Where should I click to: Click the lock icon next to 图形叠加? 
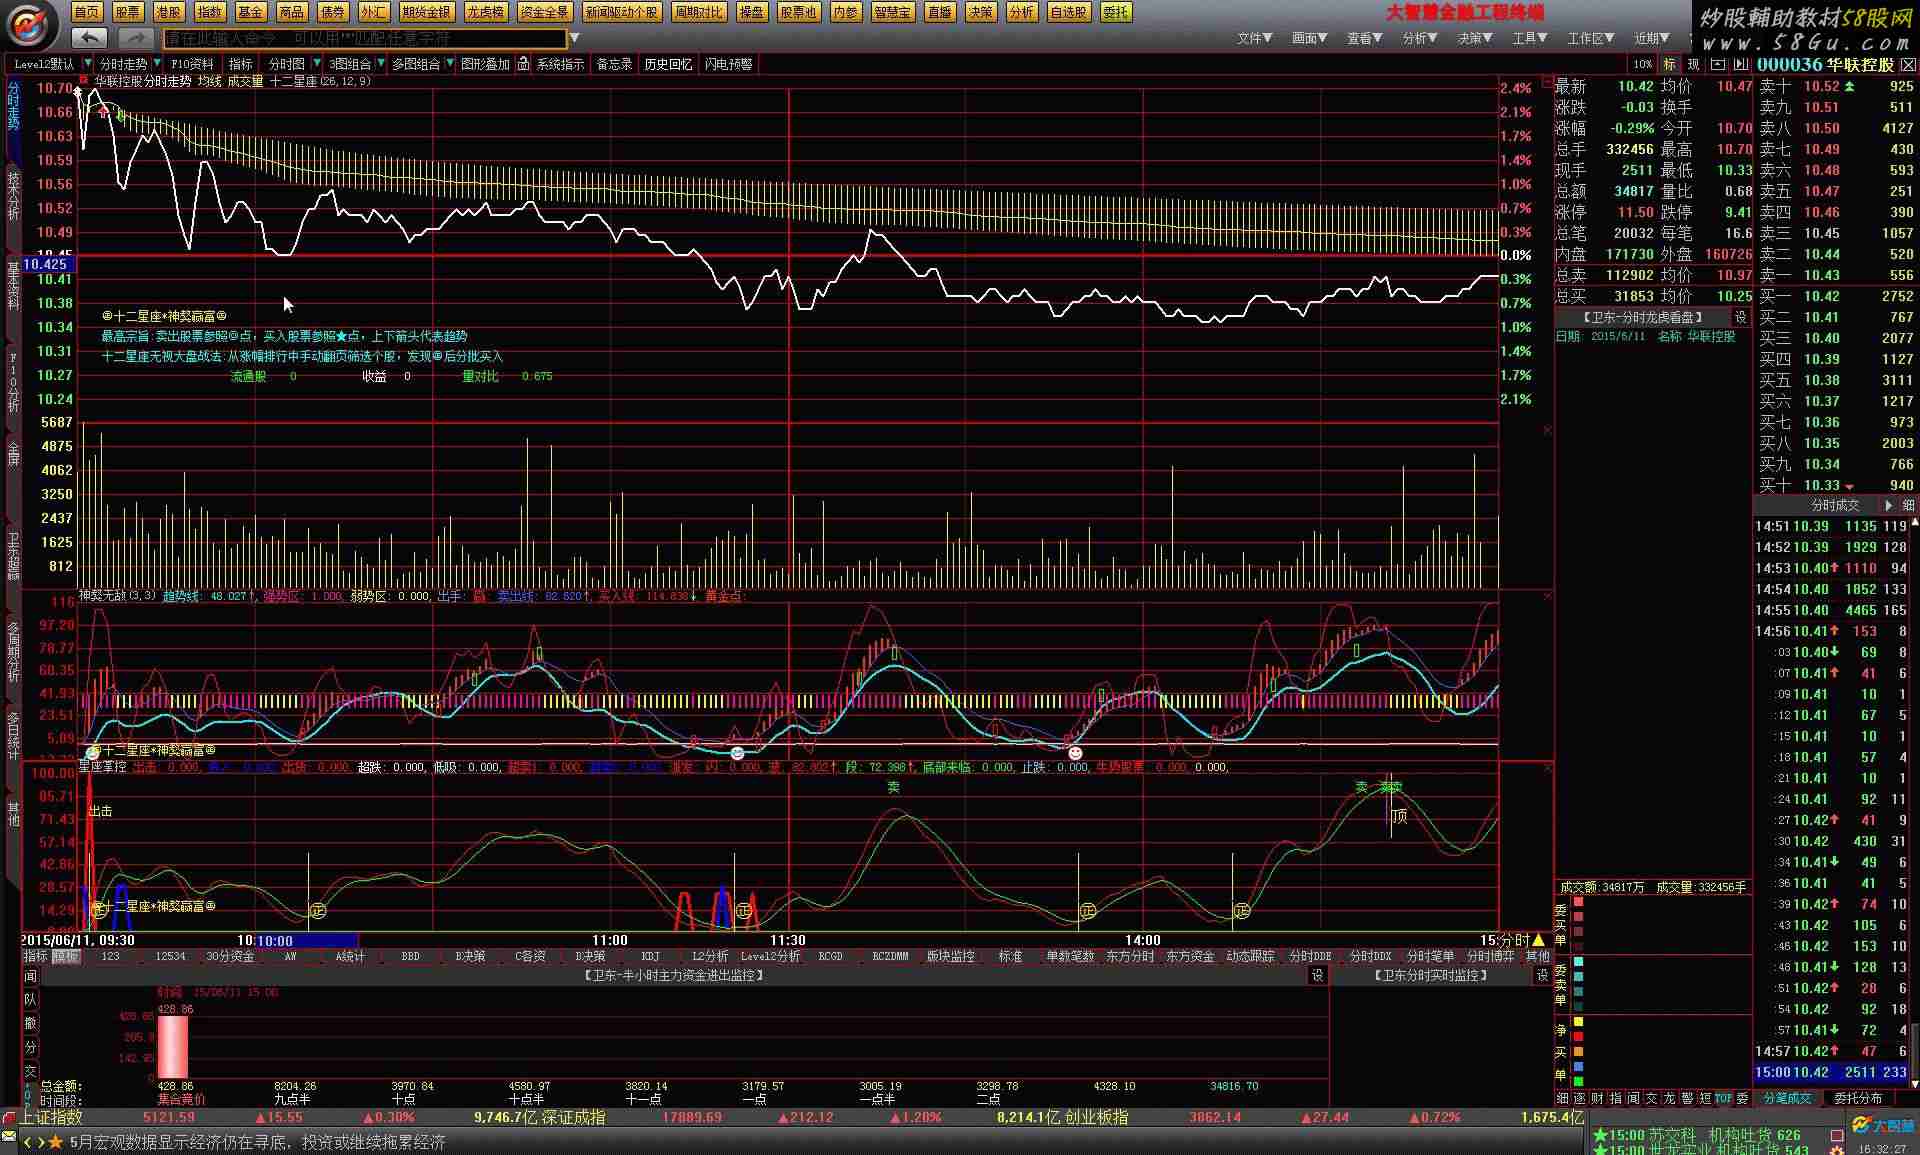coord(523,64)
